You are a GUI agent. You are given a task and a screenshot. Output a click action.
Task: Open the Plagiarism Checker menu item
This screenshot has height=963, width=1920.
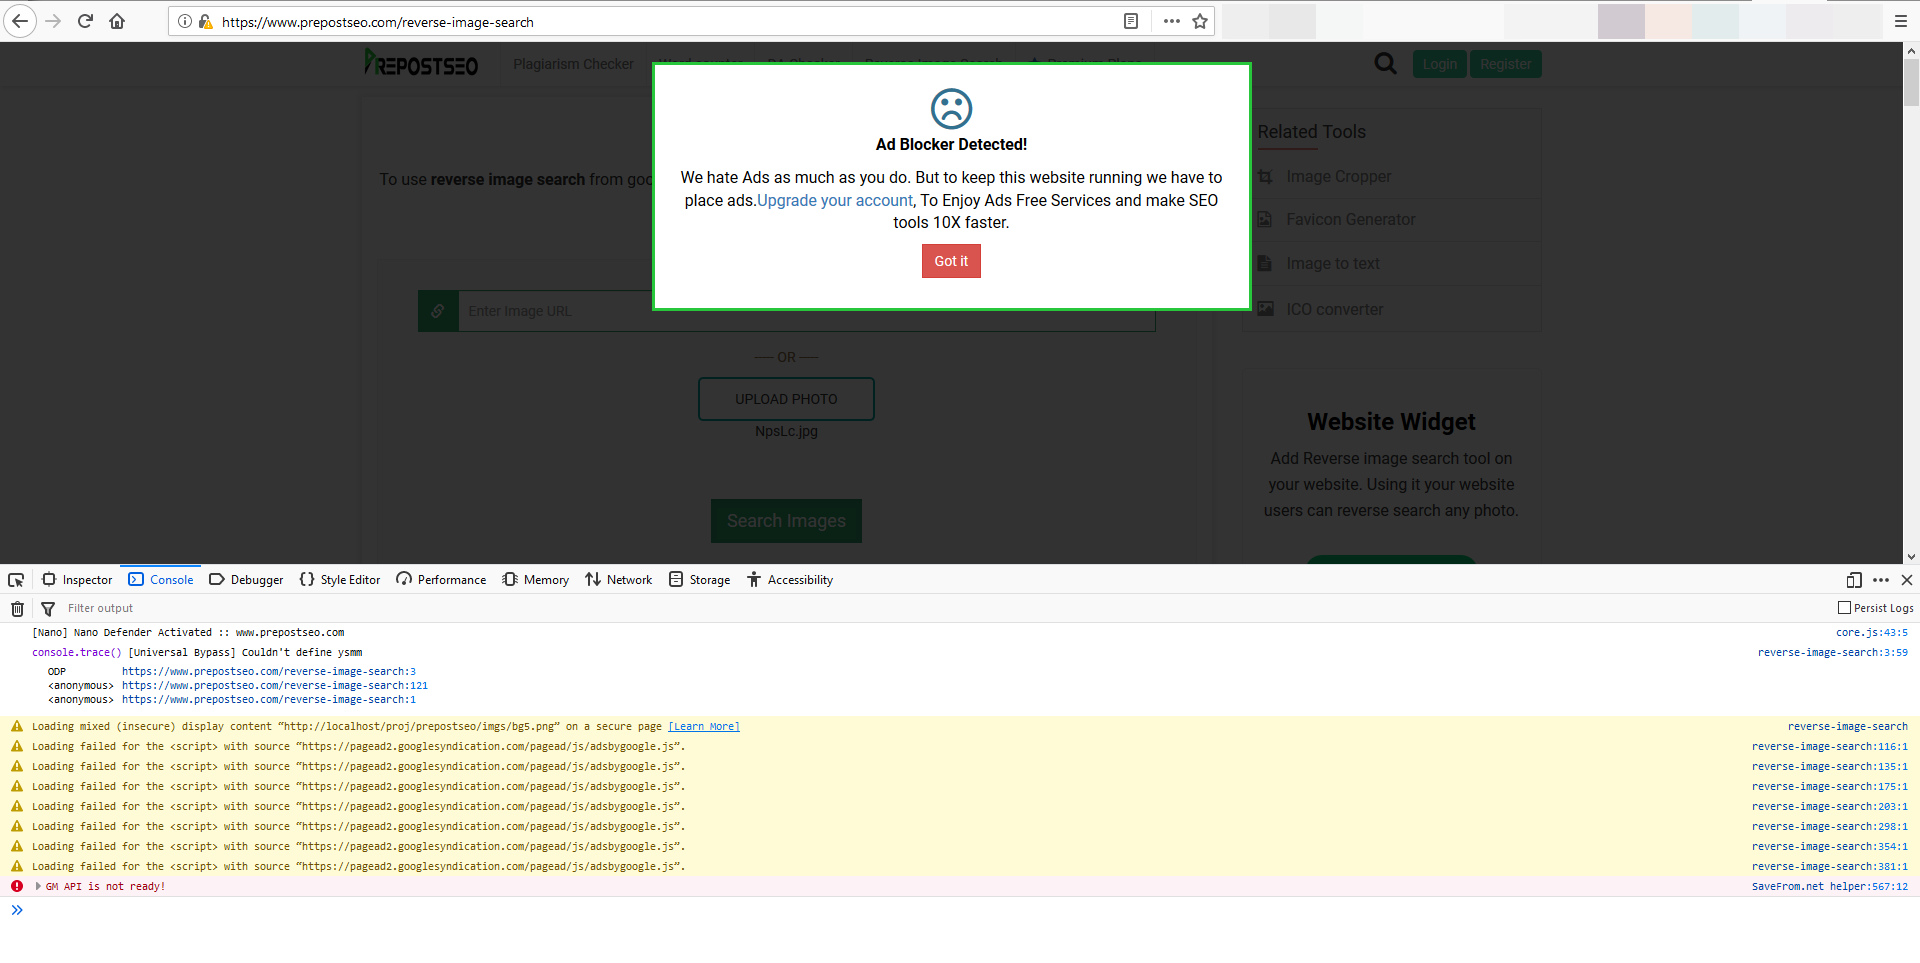573,63
